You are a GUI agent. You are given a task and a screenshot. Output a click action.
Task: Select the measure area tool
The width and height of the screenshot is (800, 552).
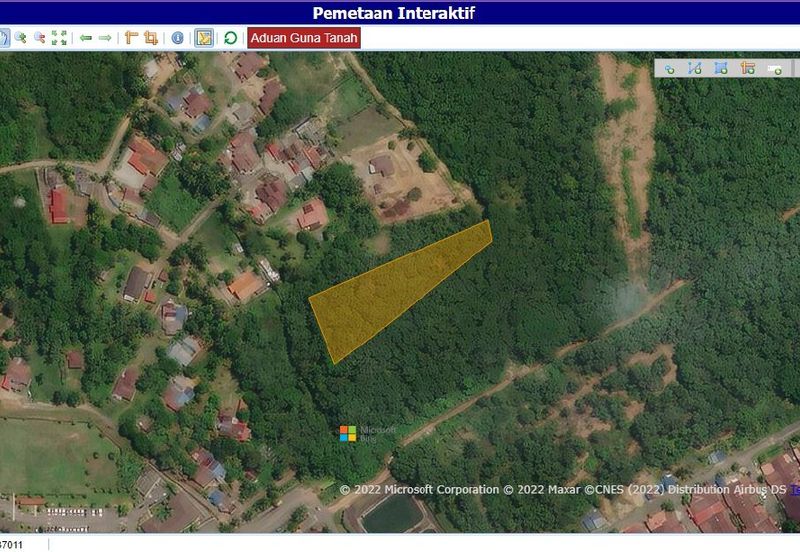click(151, 38)
